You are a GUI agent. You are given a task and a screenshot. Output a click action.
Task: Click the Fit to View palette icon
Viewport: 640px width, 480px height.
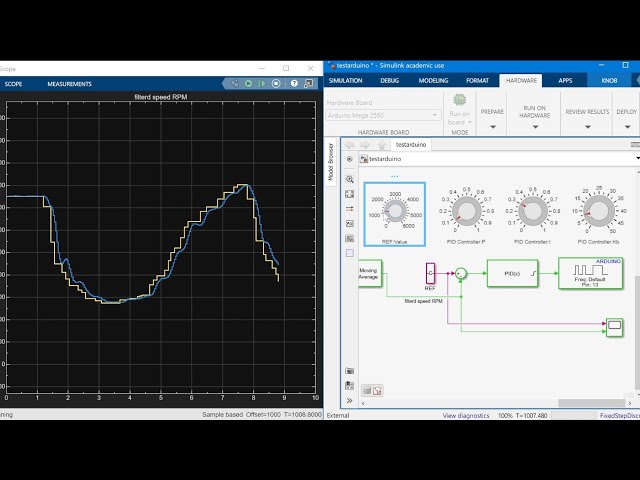(x=349, y=194)
